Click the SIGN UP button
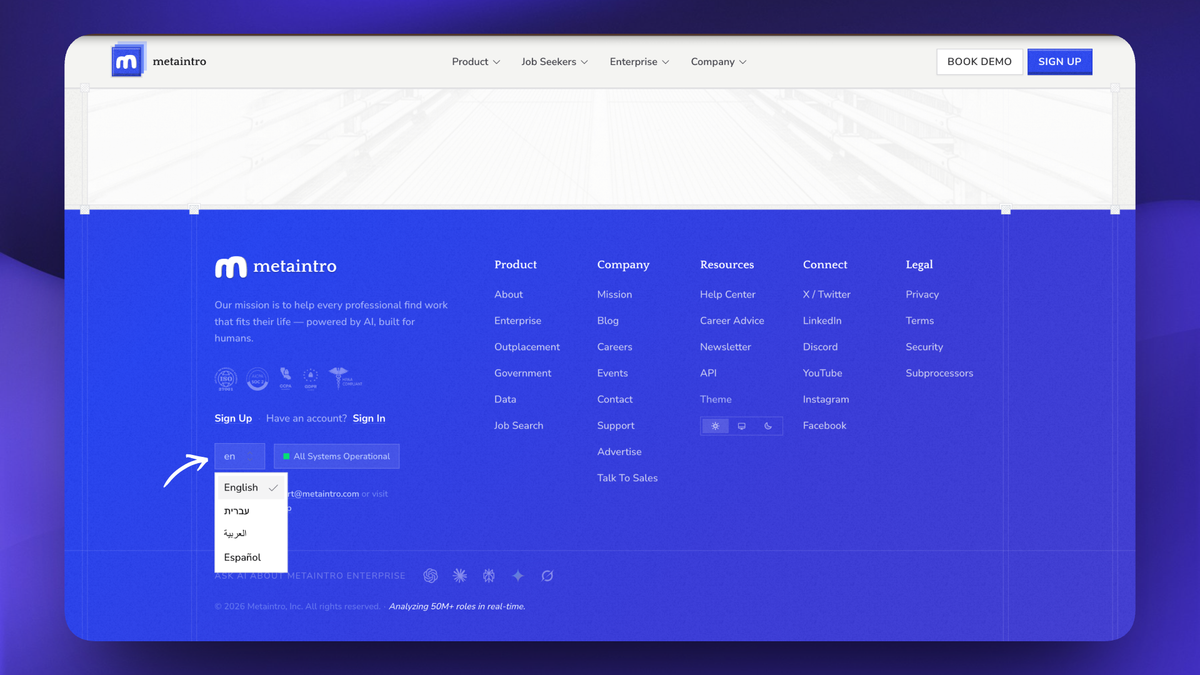1200x675 pixels. tap(1060, 62)
